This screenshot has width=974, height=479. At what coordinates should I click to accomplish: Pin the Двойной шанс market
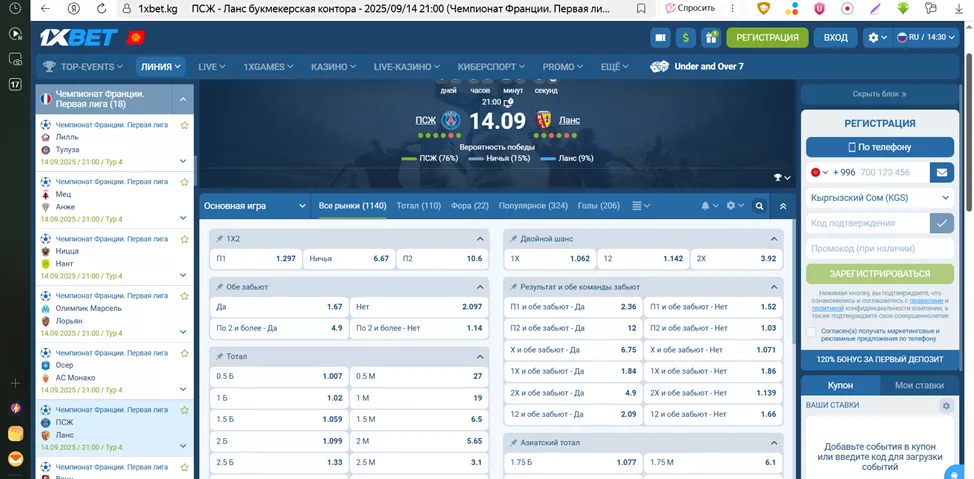pos(514,239)
